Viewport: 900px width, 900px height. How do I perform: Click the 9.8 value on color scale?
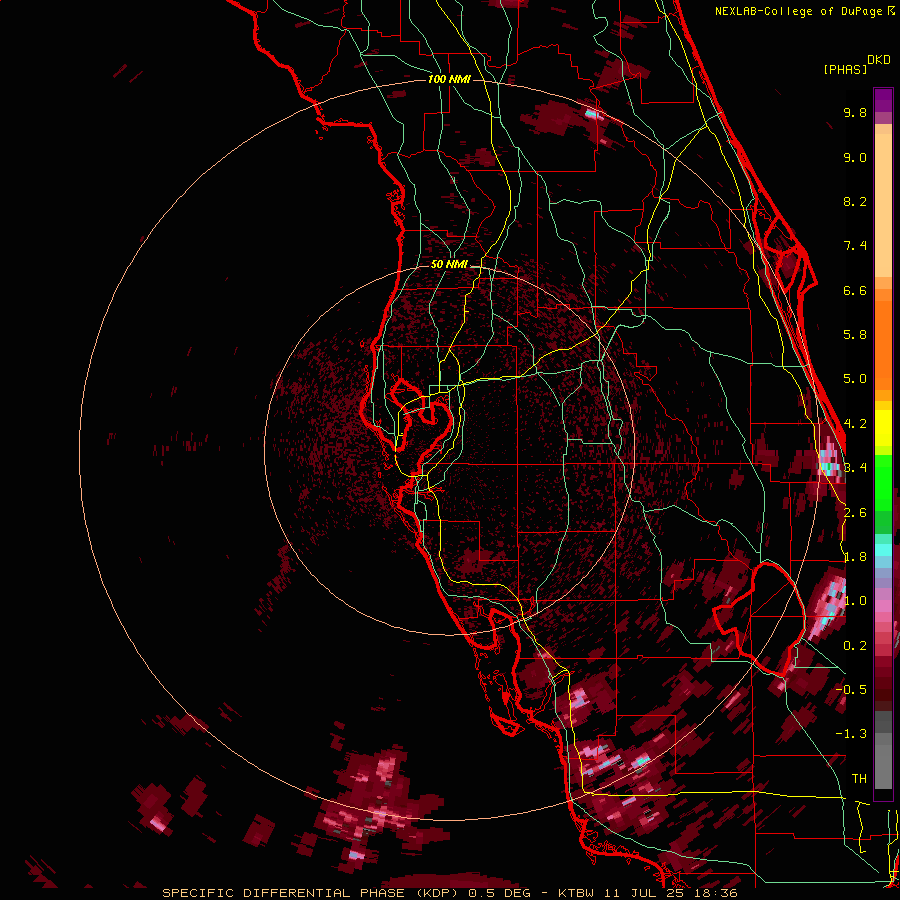pyautogui.click(x=855, y=112)
